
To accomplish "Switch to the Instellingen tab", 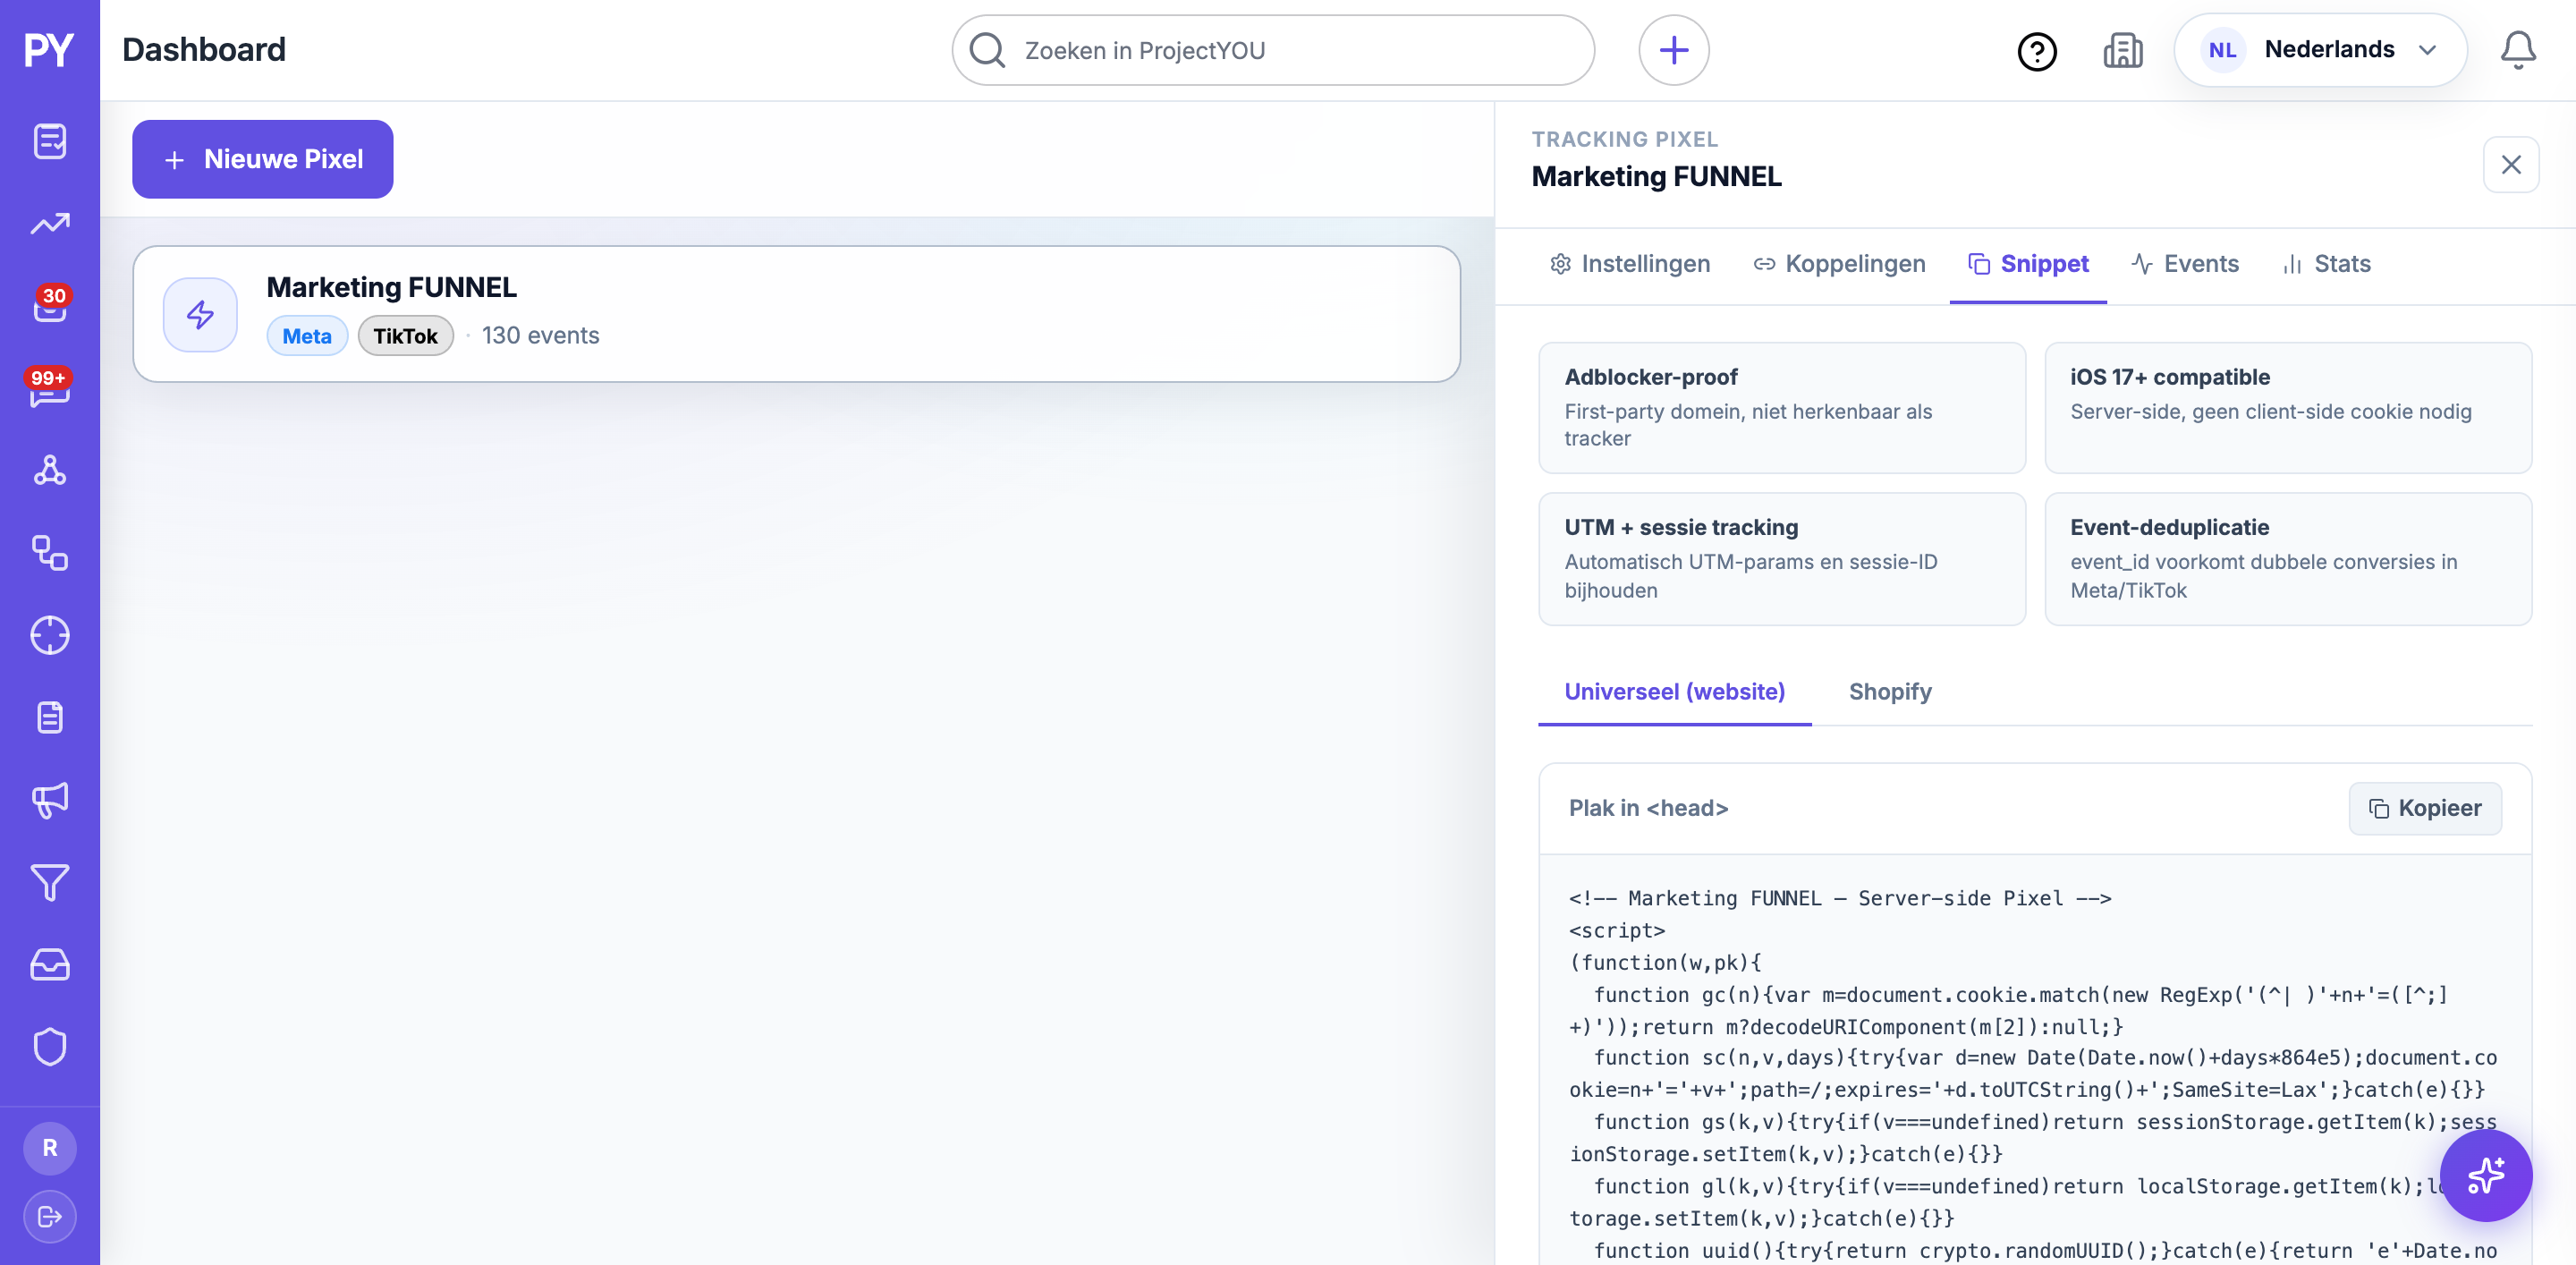I will (1631, 264).
